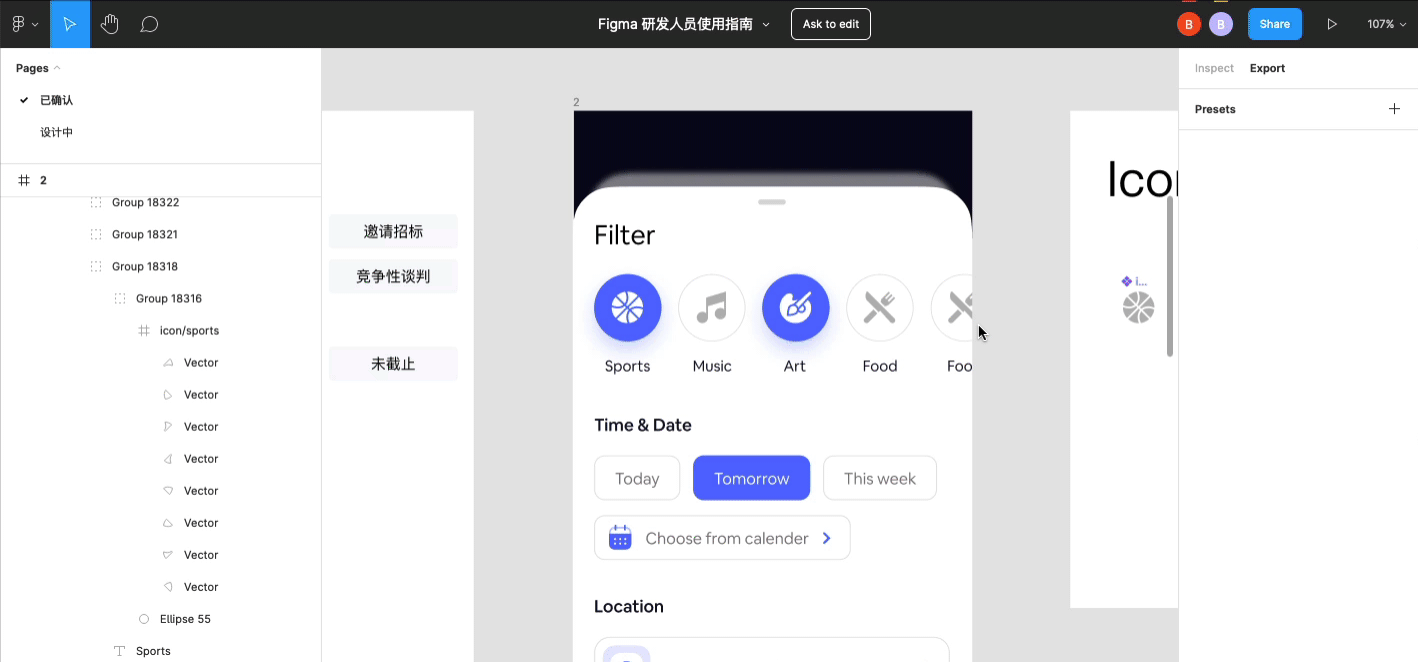The width and height of the screenshot is (1418, 662).
Task: Click the Food fork-knife filter icon labeled Food
Action: pyautogui.click(x=880, y=308)
